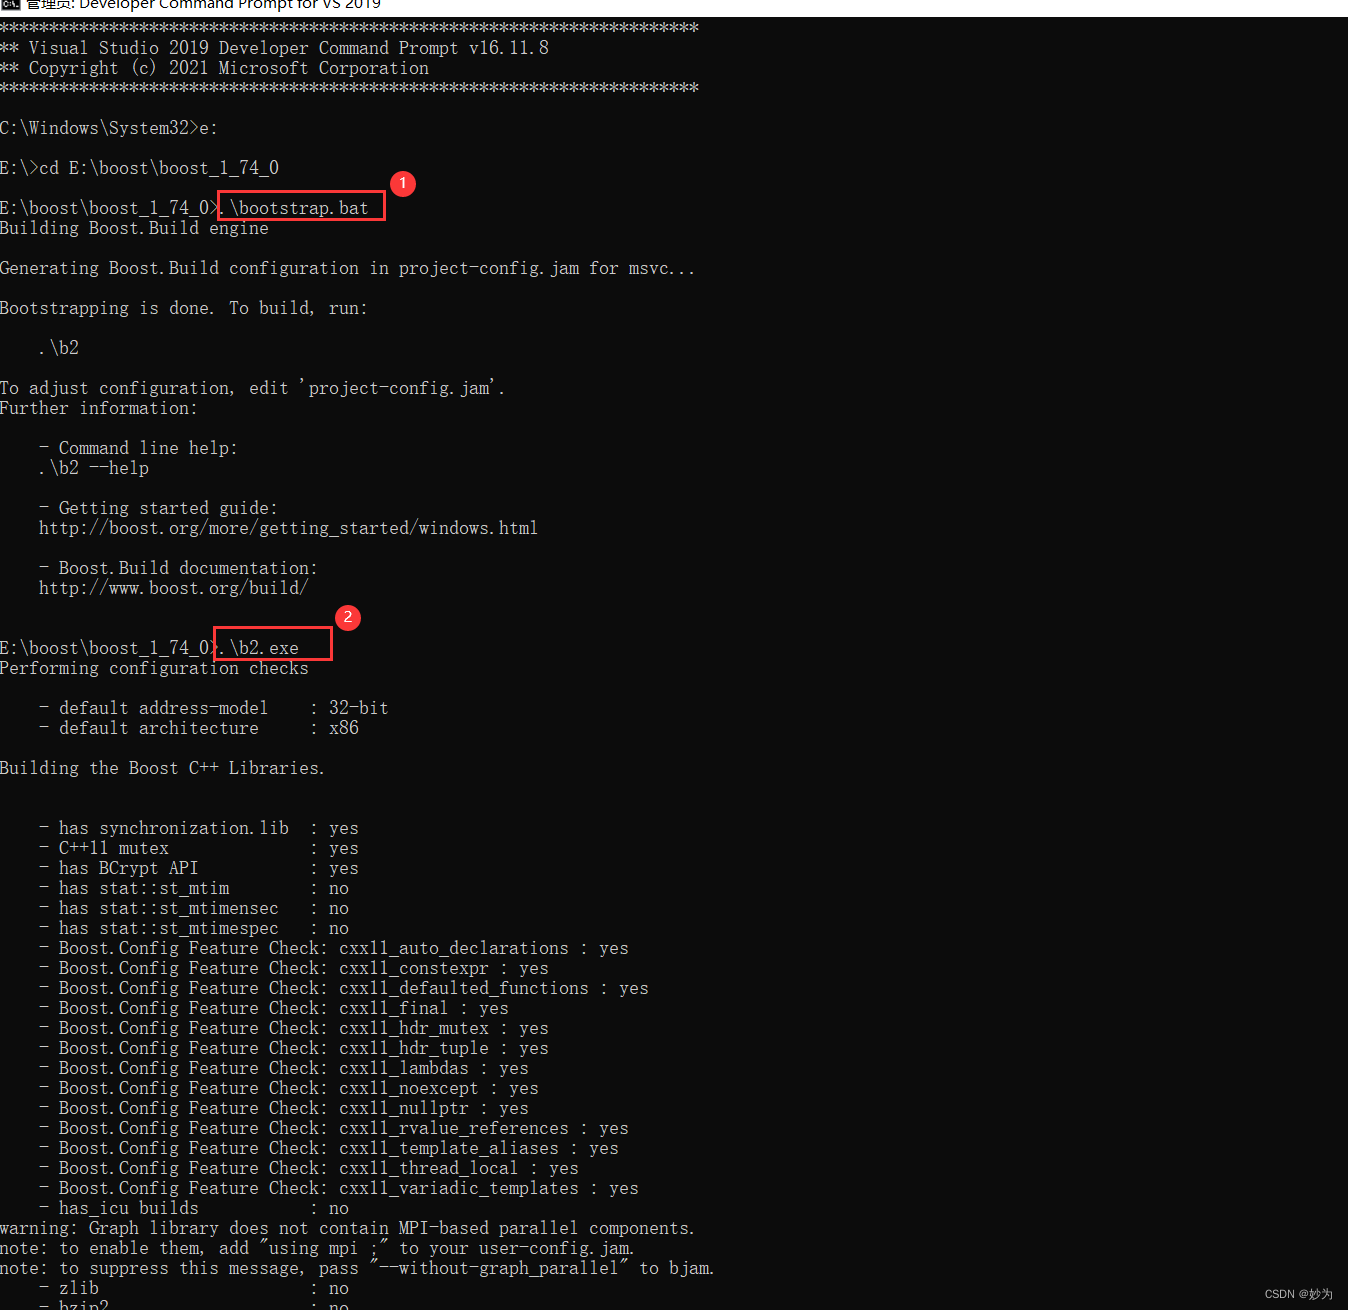Viewport: 1348px width, 1310px height.
Task: Click the 'cxx11_nullptr : yes' line
Action: point(284,1108)
